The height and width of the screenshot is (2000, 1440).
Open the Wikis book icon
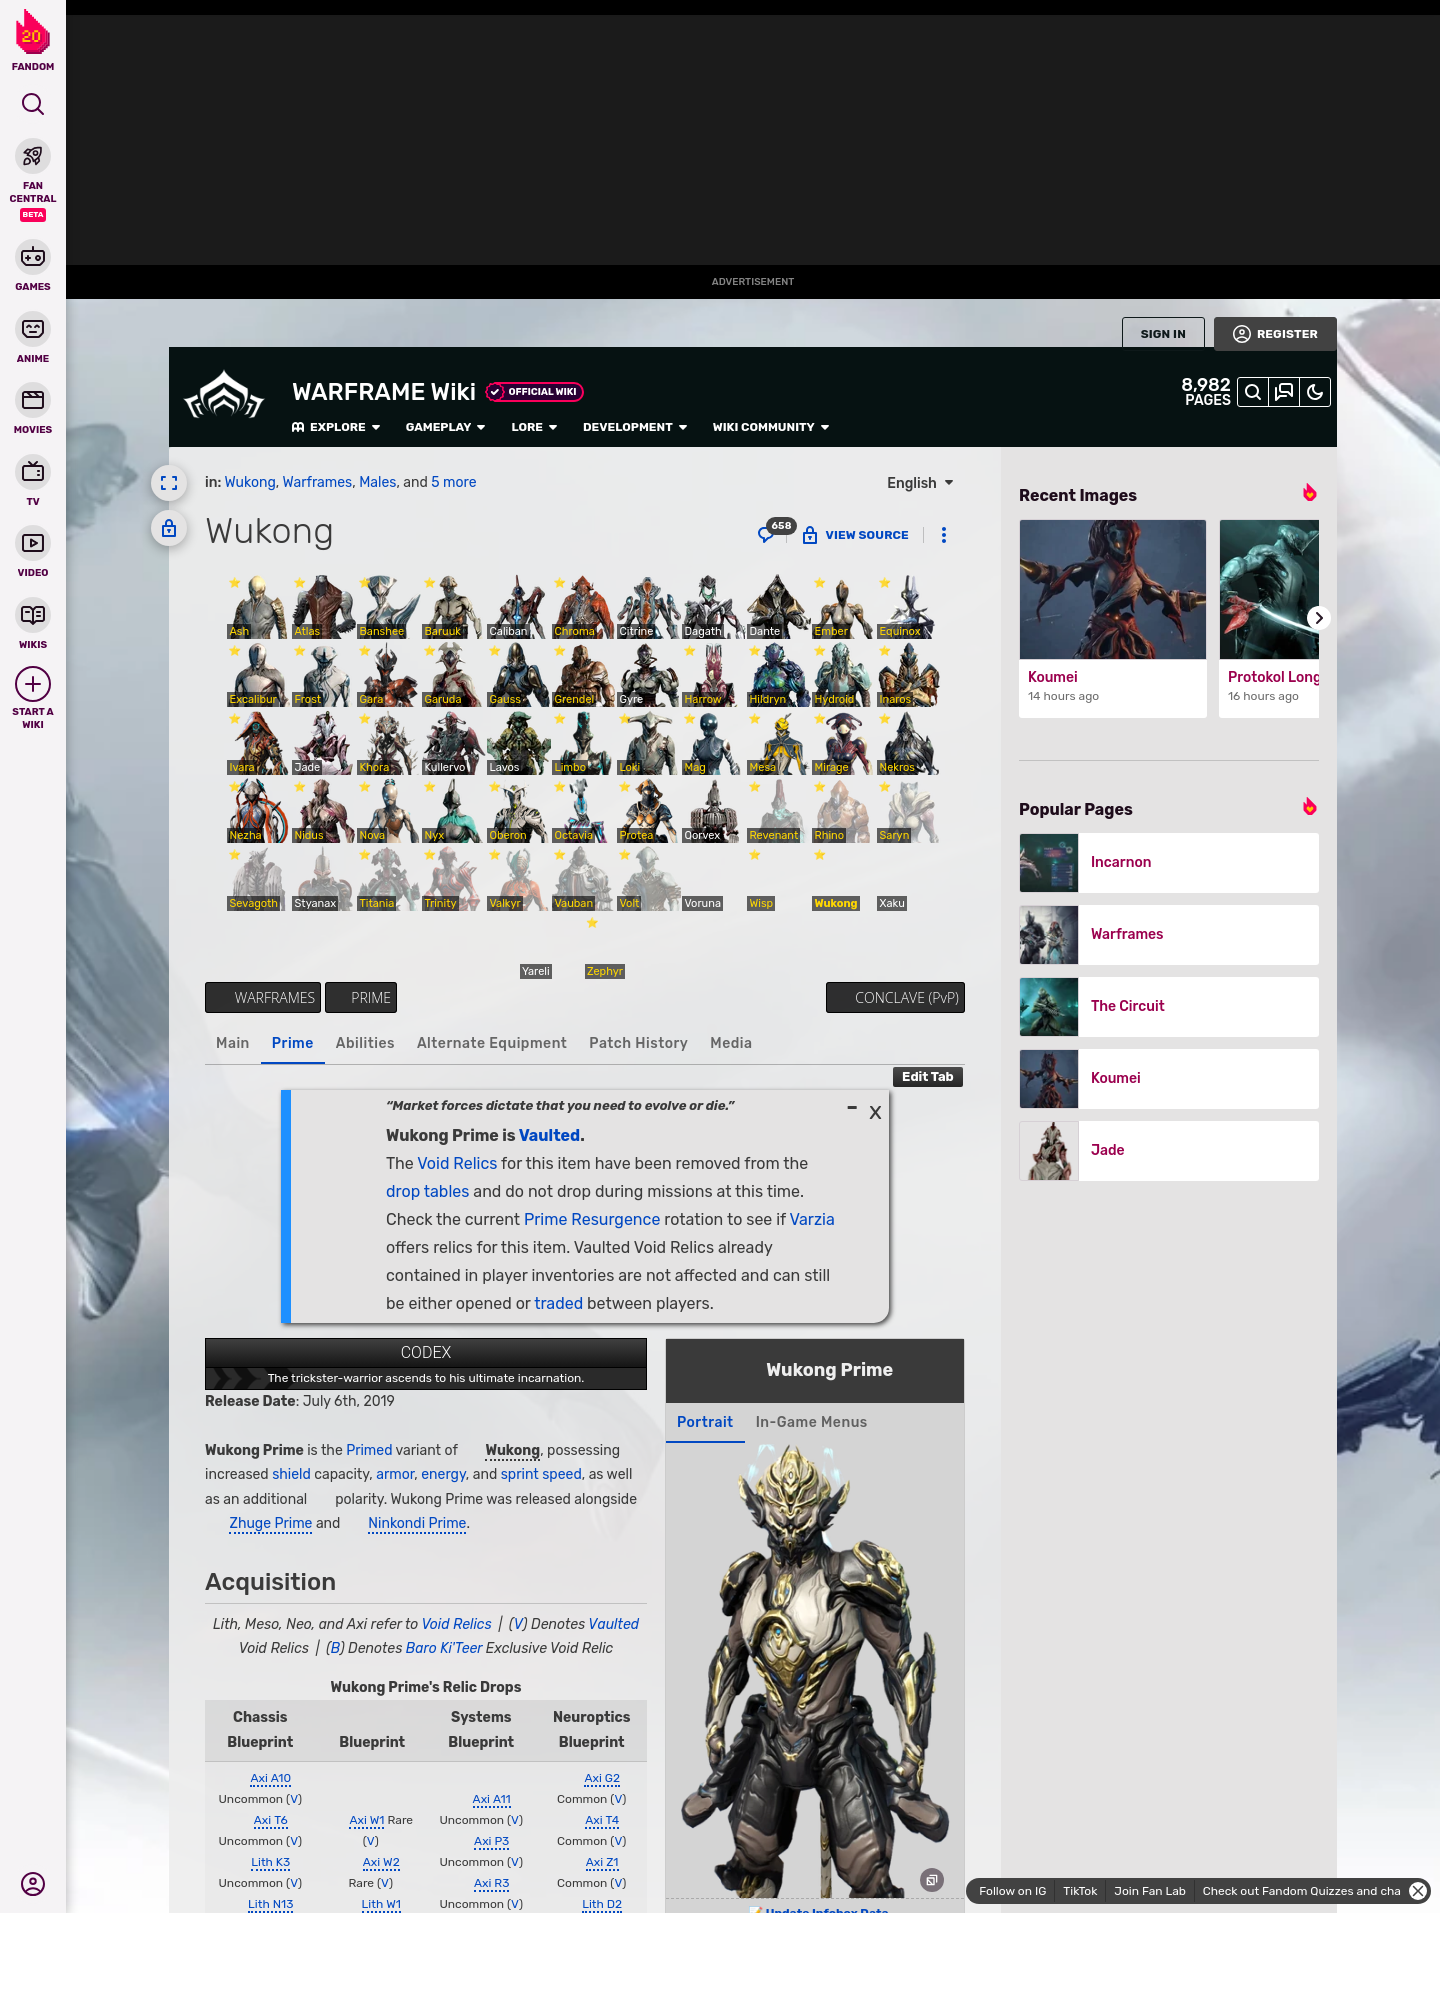point(33,614)
